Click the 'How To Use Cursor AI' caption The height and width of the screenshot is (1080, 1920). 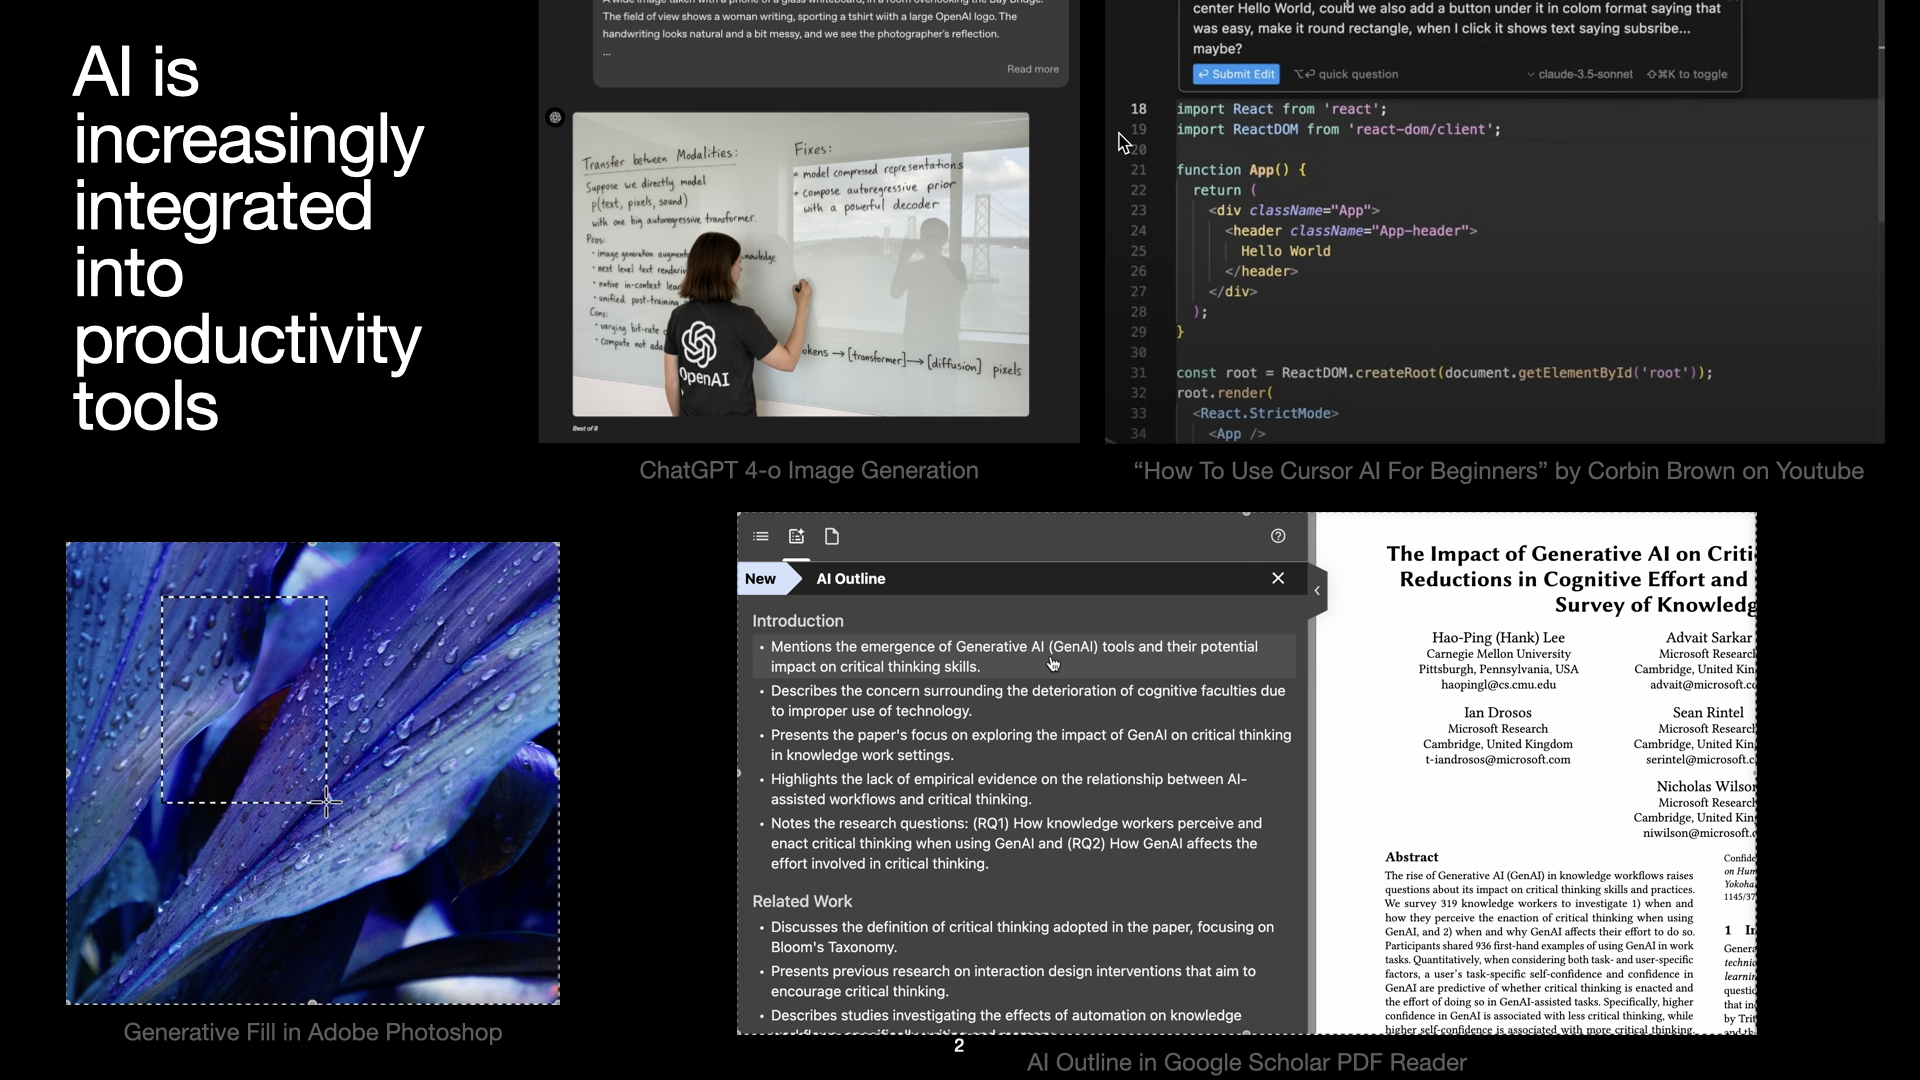pos(1498,471)
